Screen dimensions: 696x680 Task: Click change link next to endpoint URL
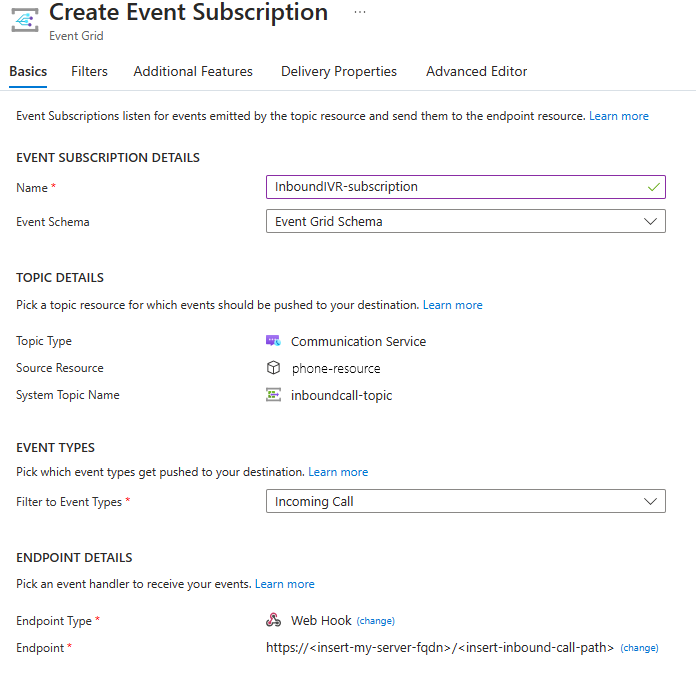(x=639, y=648)
